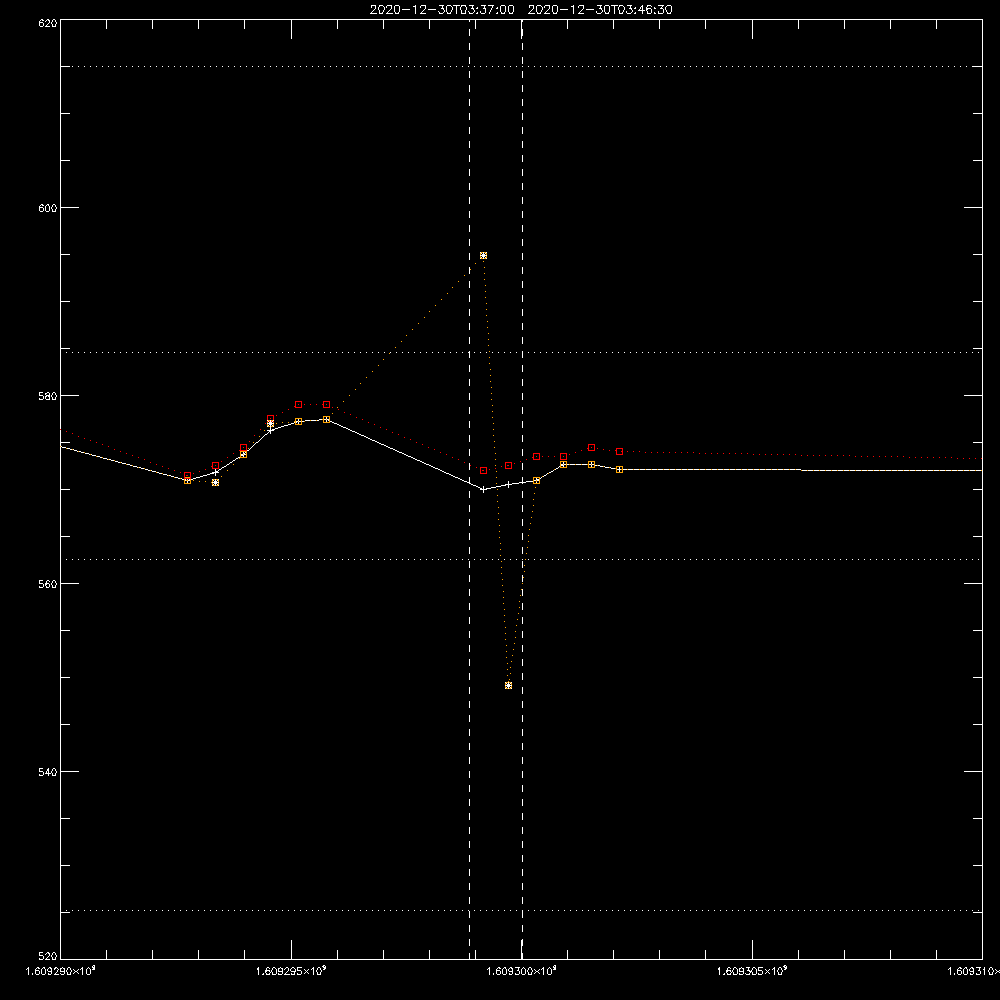Select the 580 y-axis label
This screenshot has height=1000, width=1000.
point(49,396)
